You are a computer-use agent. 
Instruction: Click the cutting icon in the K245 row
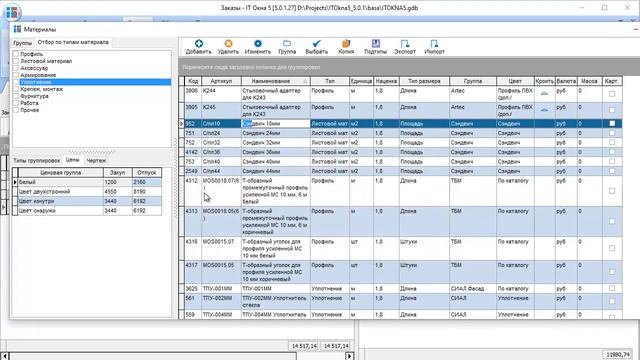pyautogui.click(x=544, y=110)
